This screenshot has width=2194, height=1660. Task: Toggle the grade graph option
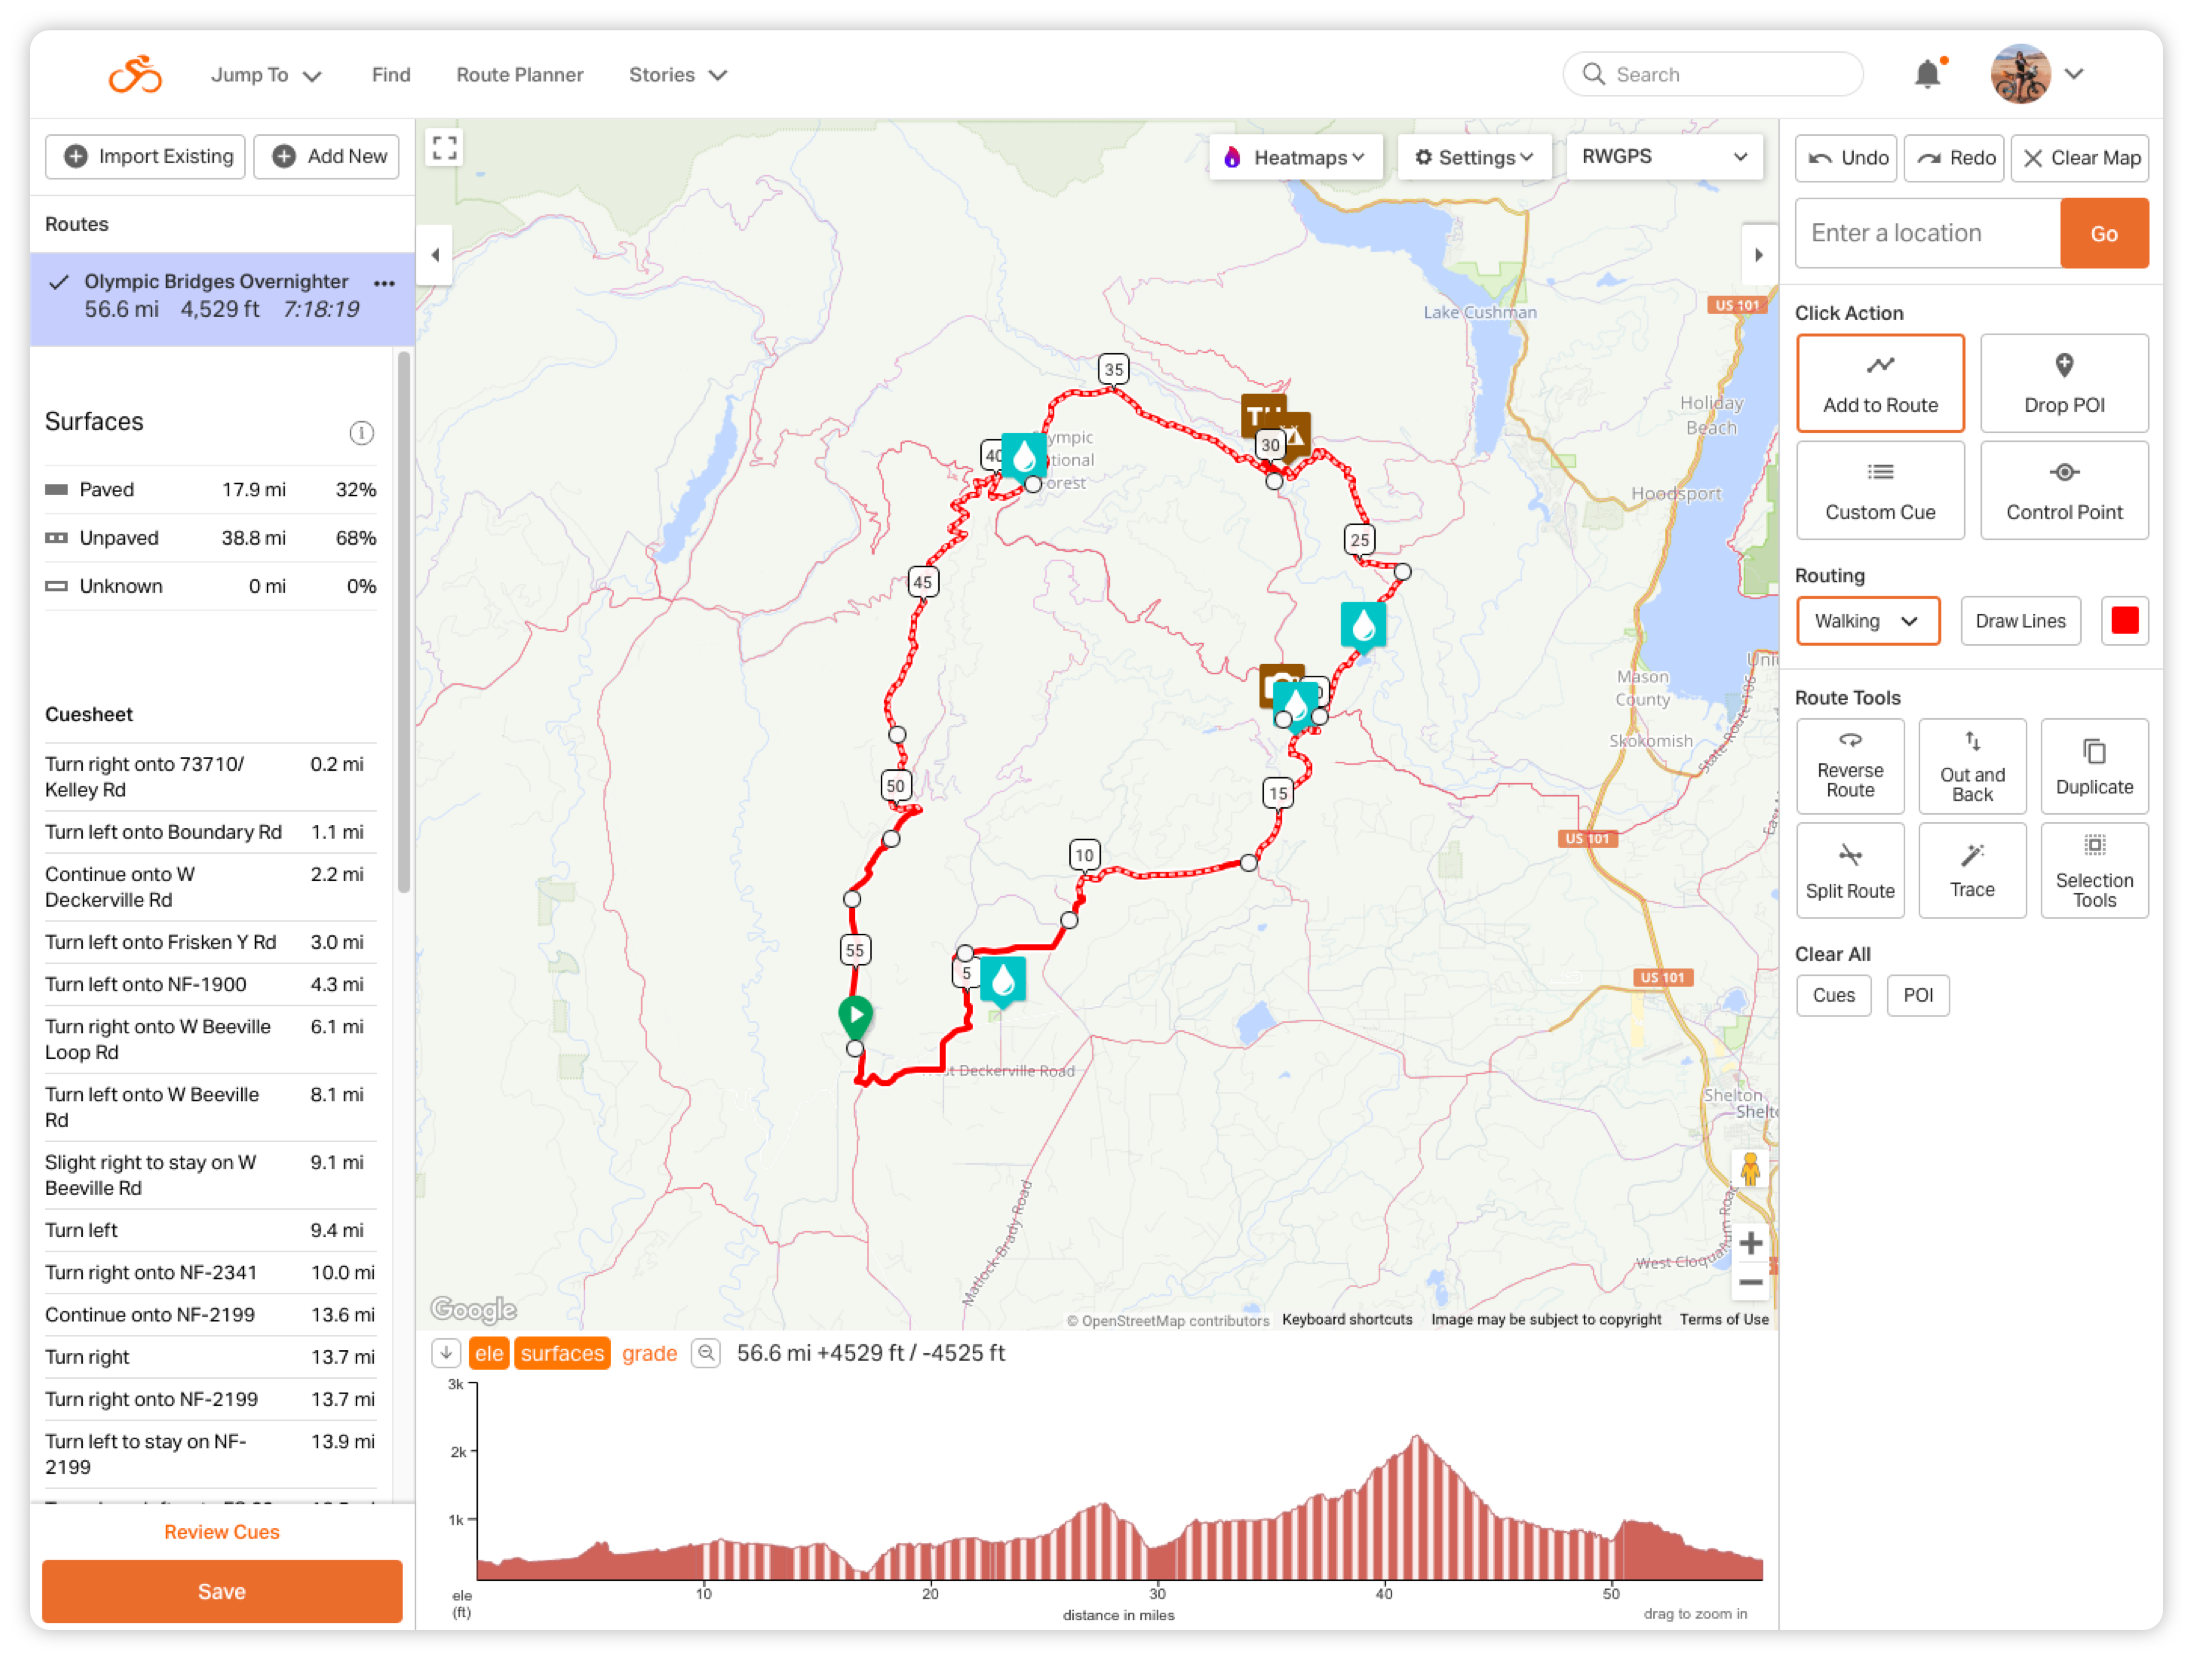click(x=649, y=1353)
